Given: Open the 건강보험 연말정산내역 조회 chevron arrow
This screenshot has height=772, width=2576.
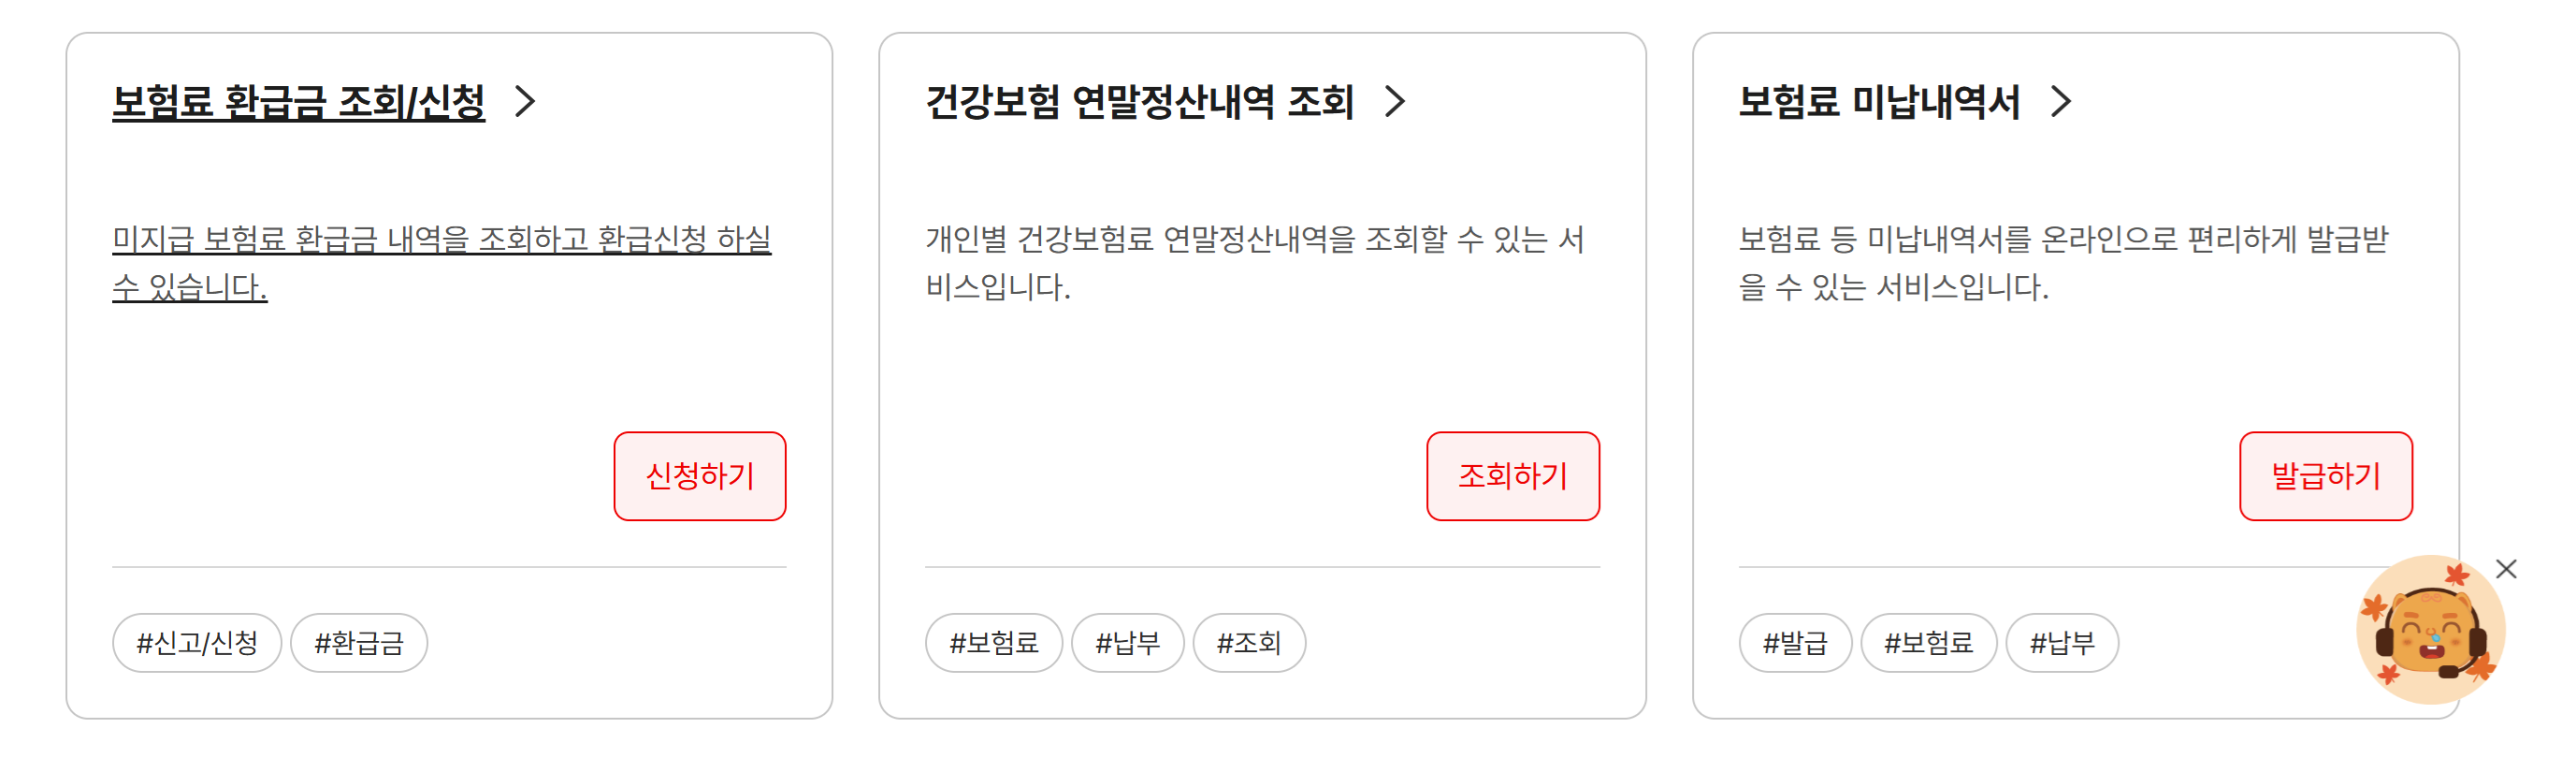Looking at the screenshot, I should click(x=1397, y=101).
